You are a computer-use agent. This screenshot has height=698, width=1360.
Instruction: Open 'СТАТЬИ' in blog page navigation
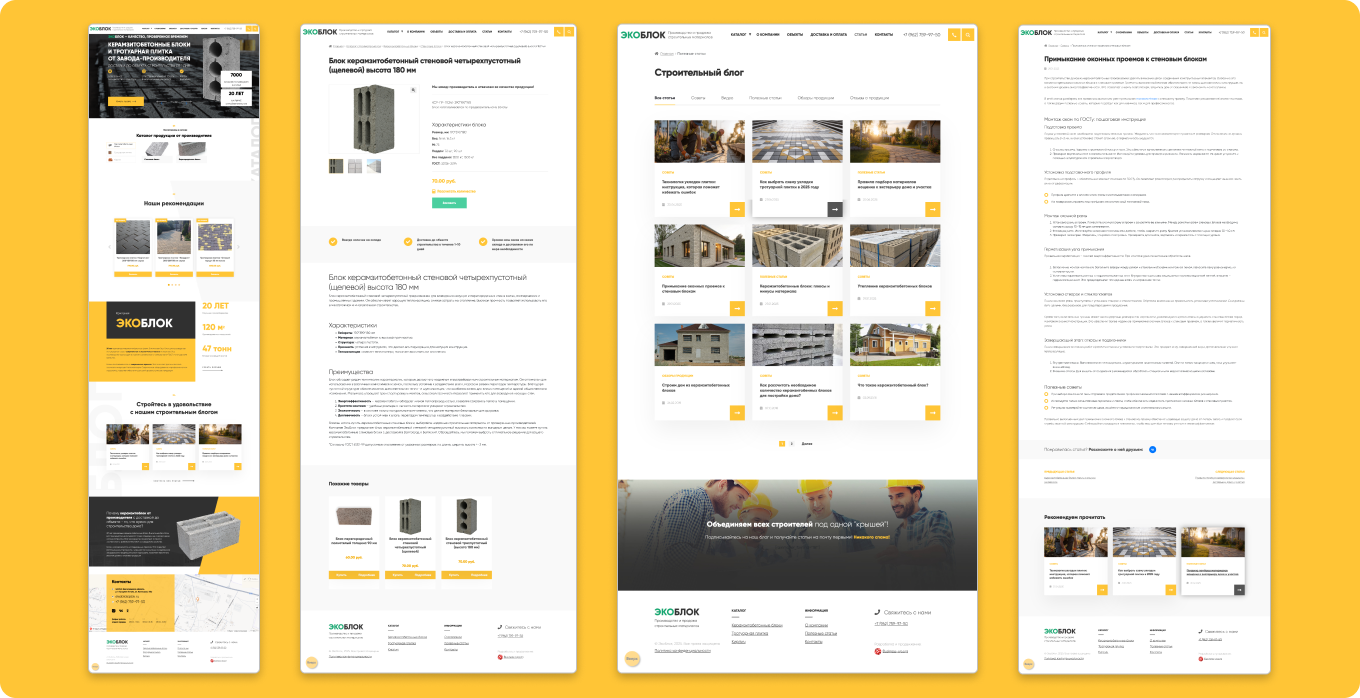(x=860, y=35)
